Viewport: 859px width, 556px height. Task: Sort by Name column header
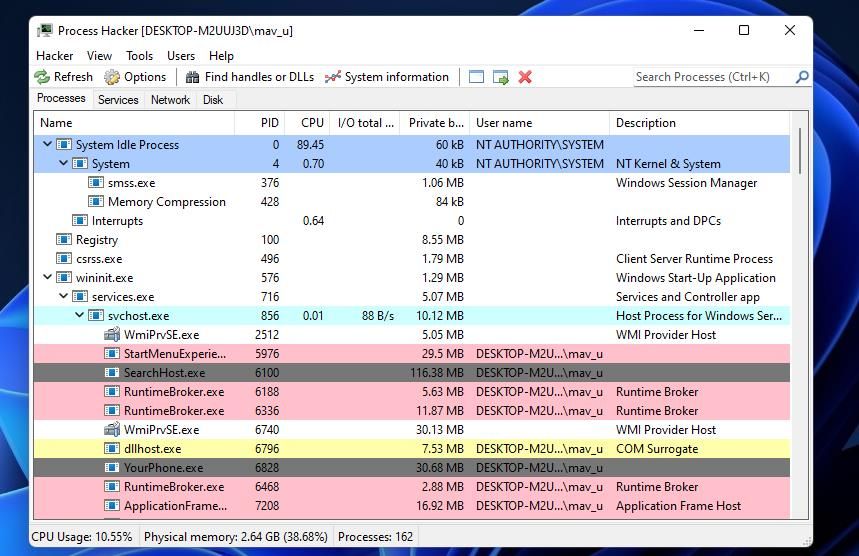[134, 123]
